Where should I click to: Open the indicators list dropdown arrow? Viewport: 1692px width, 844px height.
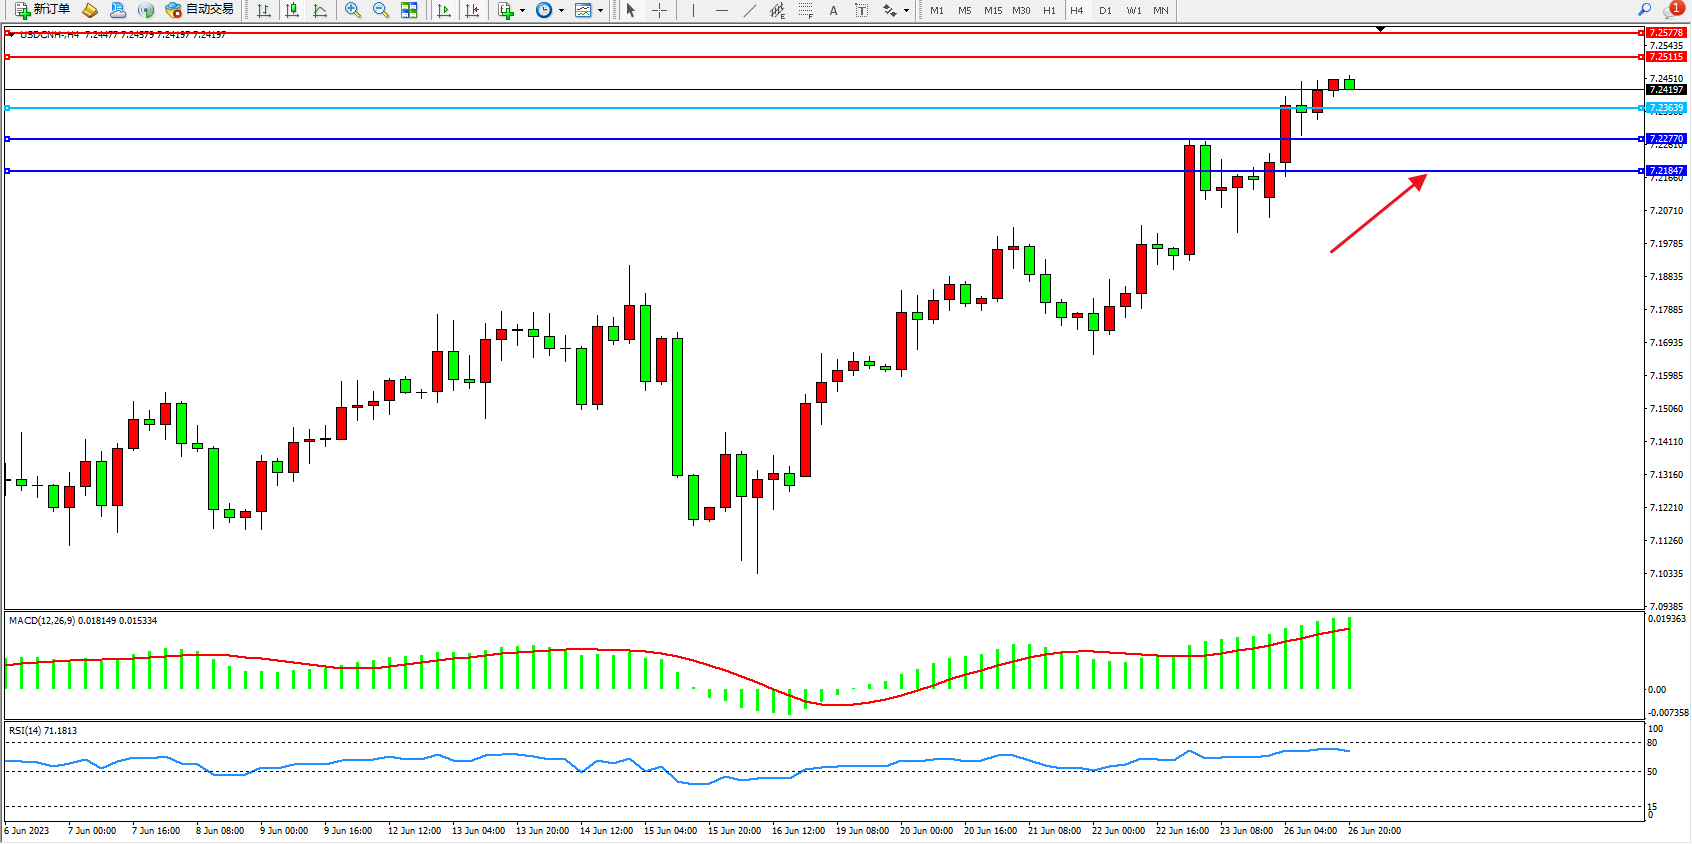(522, 10)
